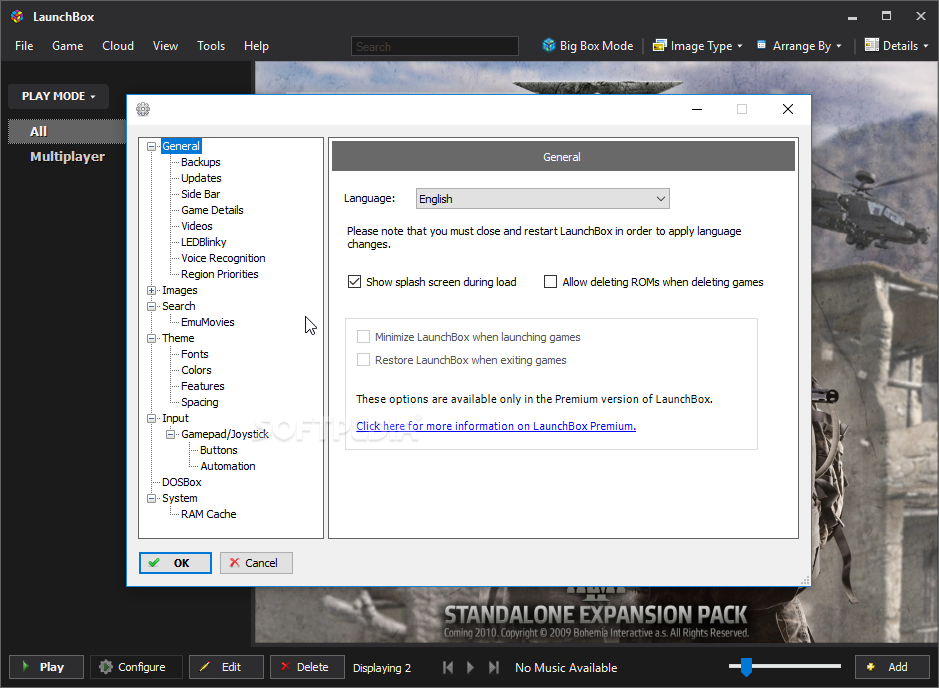Image resolution: width=939 pixels, height=688 pixels.
Task: Click the Search input field
Action: click(x=435, y=46)
